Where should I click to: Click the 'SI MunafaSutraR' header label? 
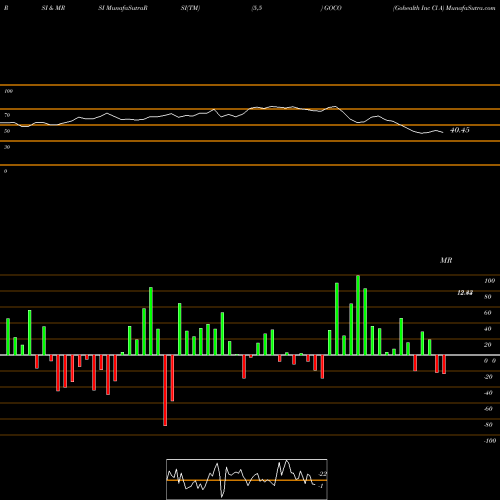point(123,8)
